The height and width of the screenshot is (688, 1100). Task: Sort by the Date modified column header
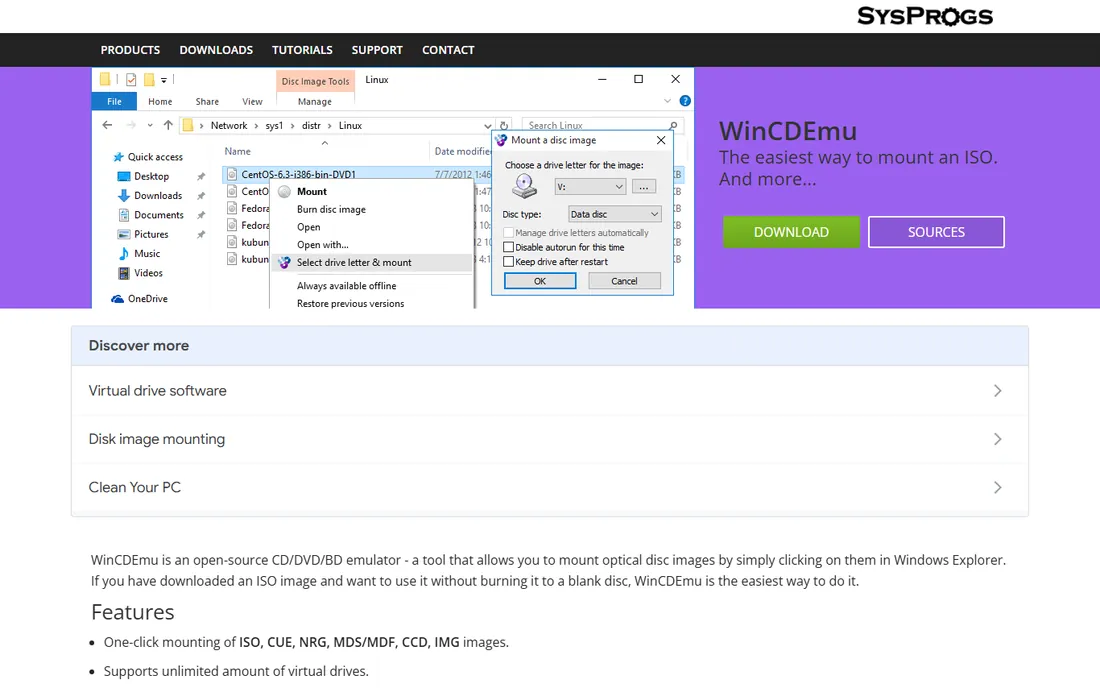pos(462,151)
